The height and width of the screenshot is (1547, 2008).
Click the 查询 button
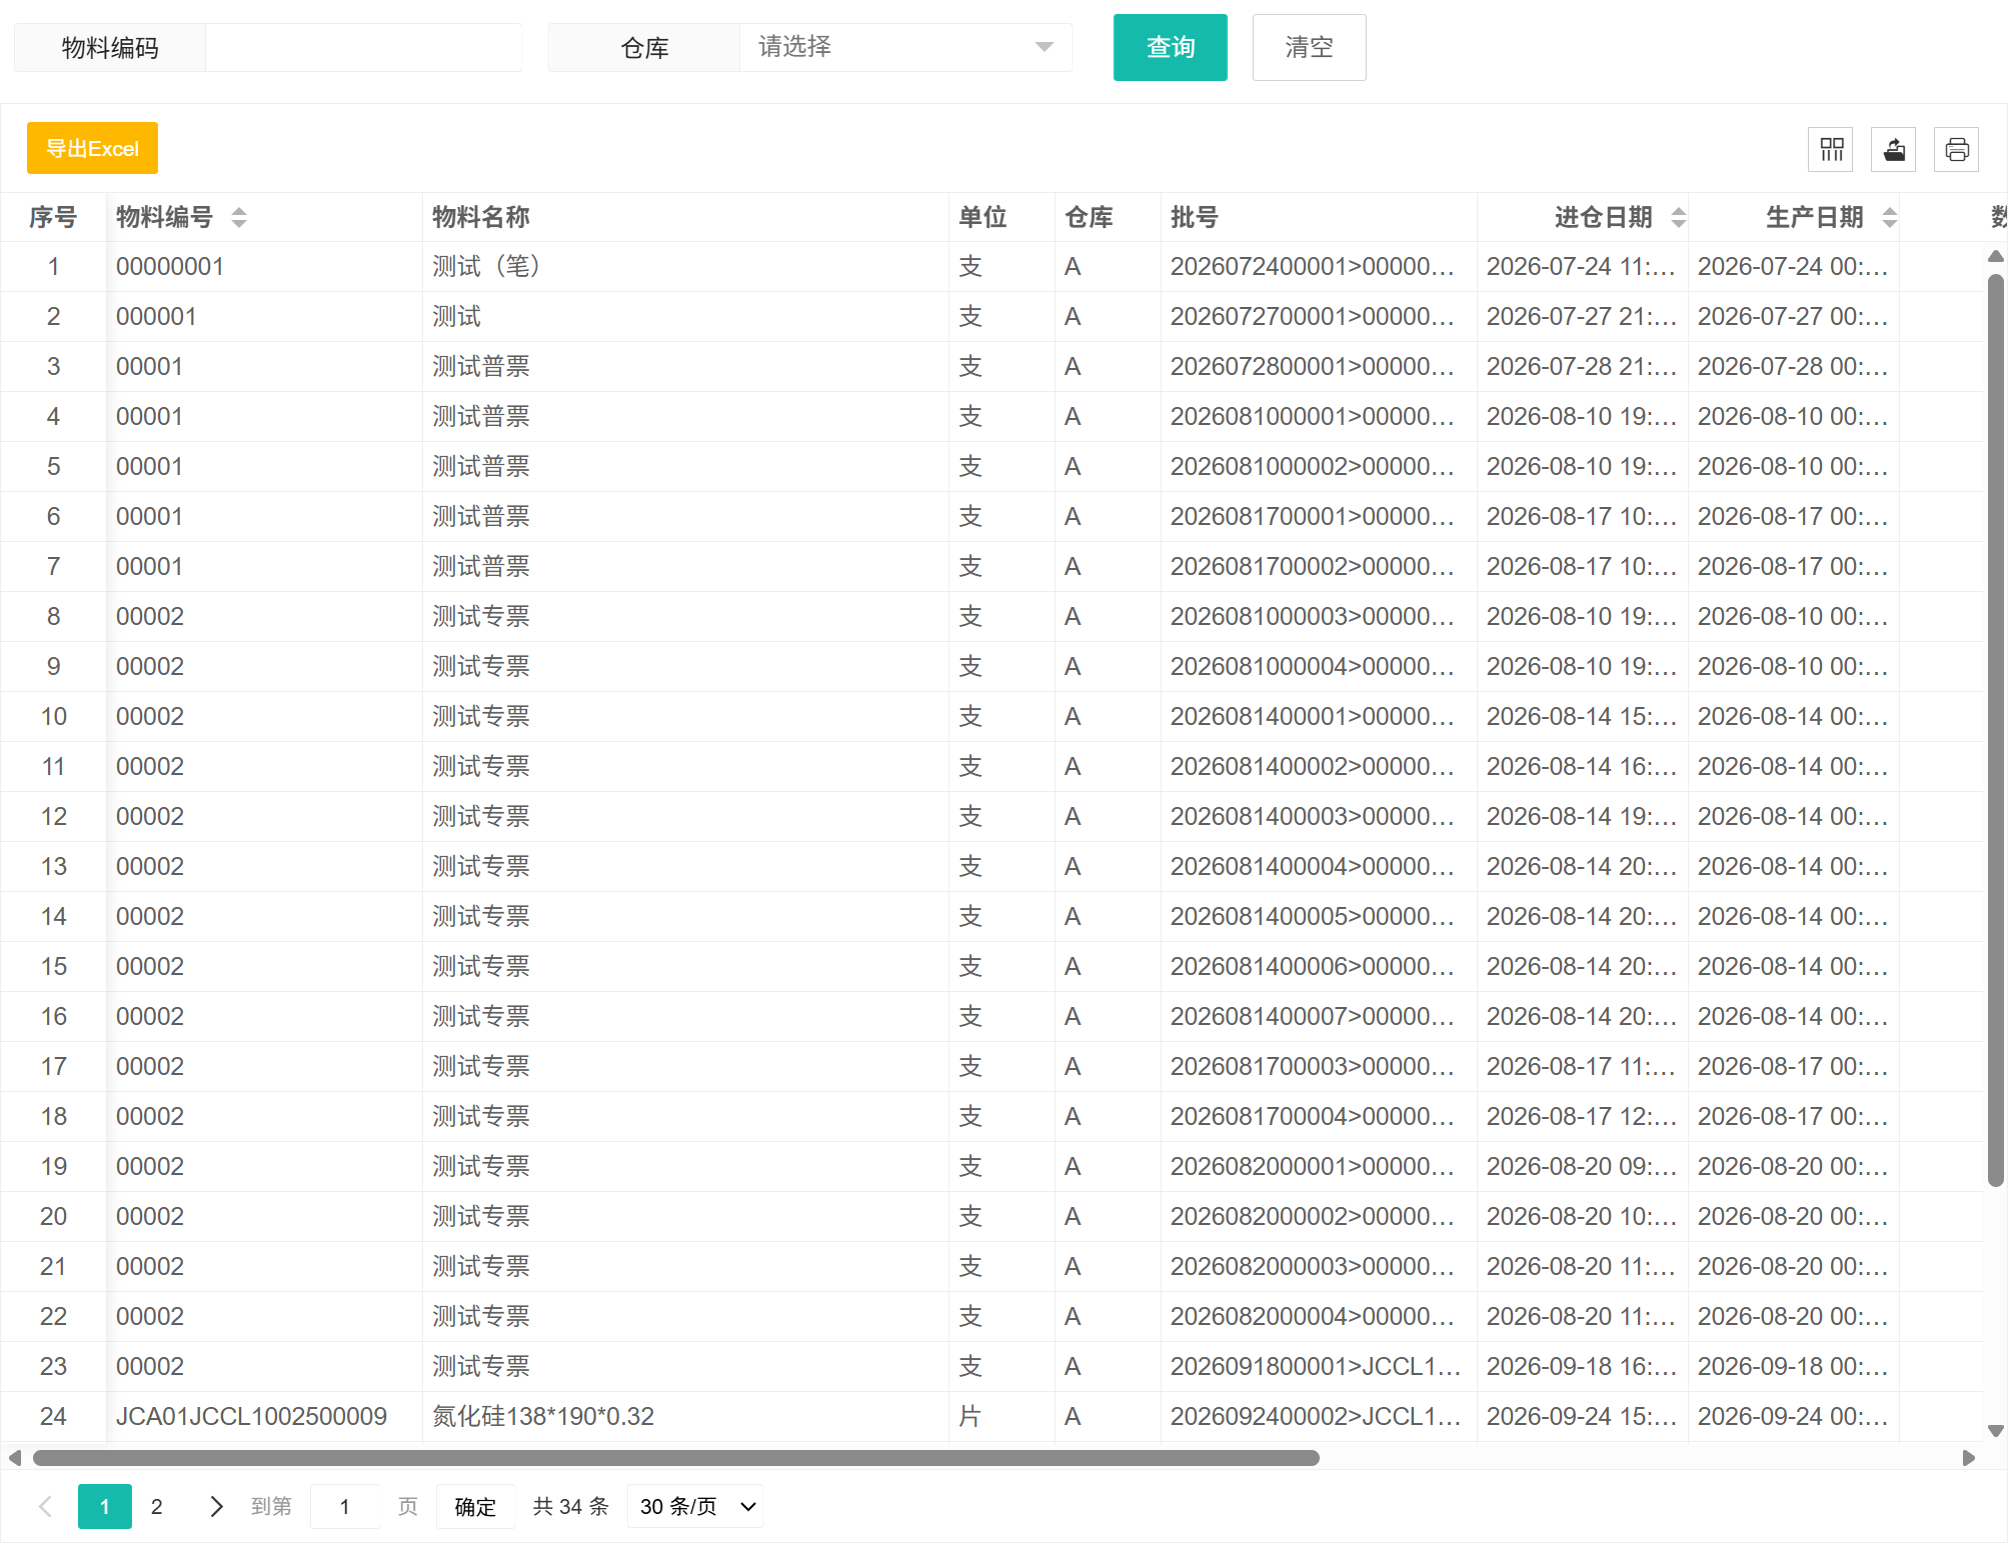pos(1170,47)
